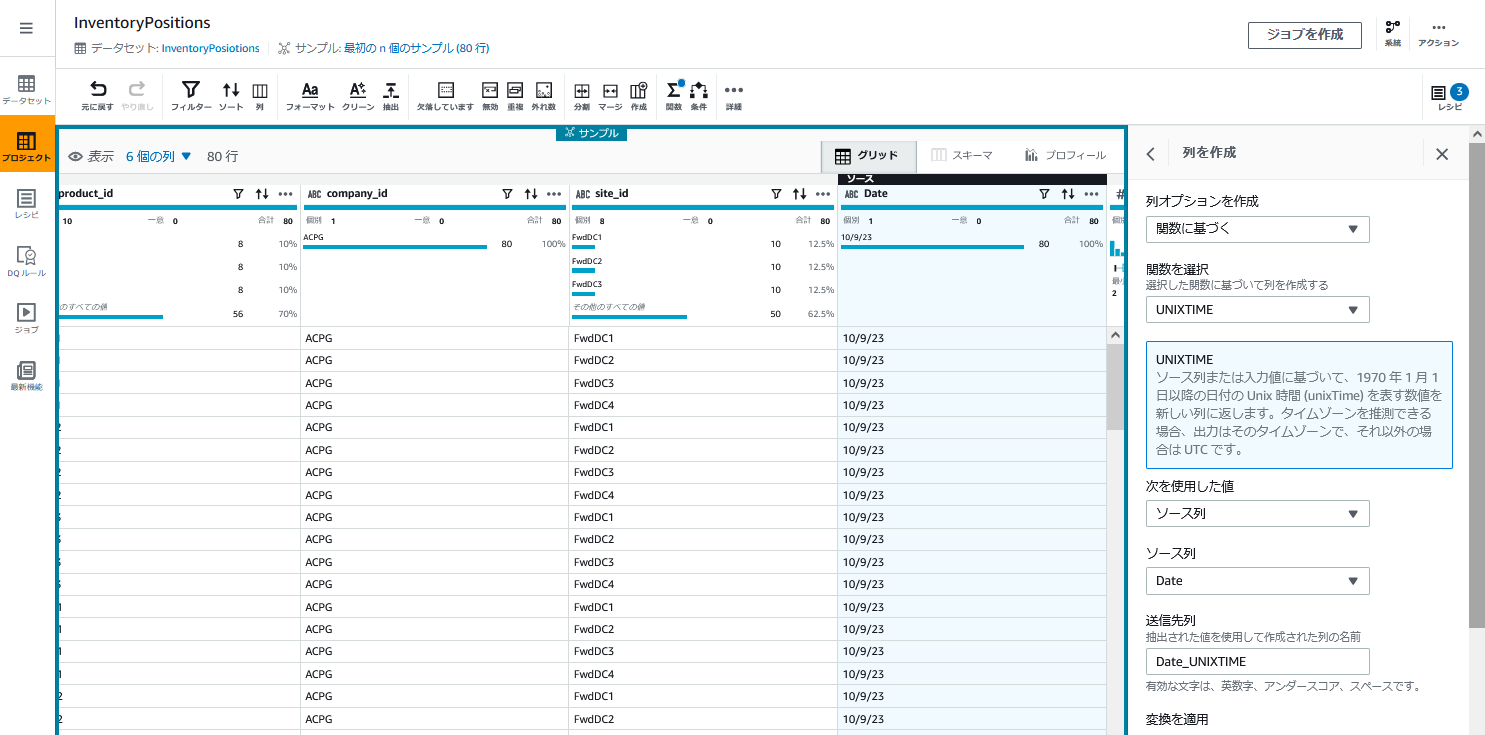Image resolution: width=1485 pixels, height=735 pixels.
Task: Go back from the 列を作成 panel
Action: pos(1151,154)
